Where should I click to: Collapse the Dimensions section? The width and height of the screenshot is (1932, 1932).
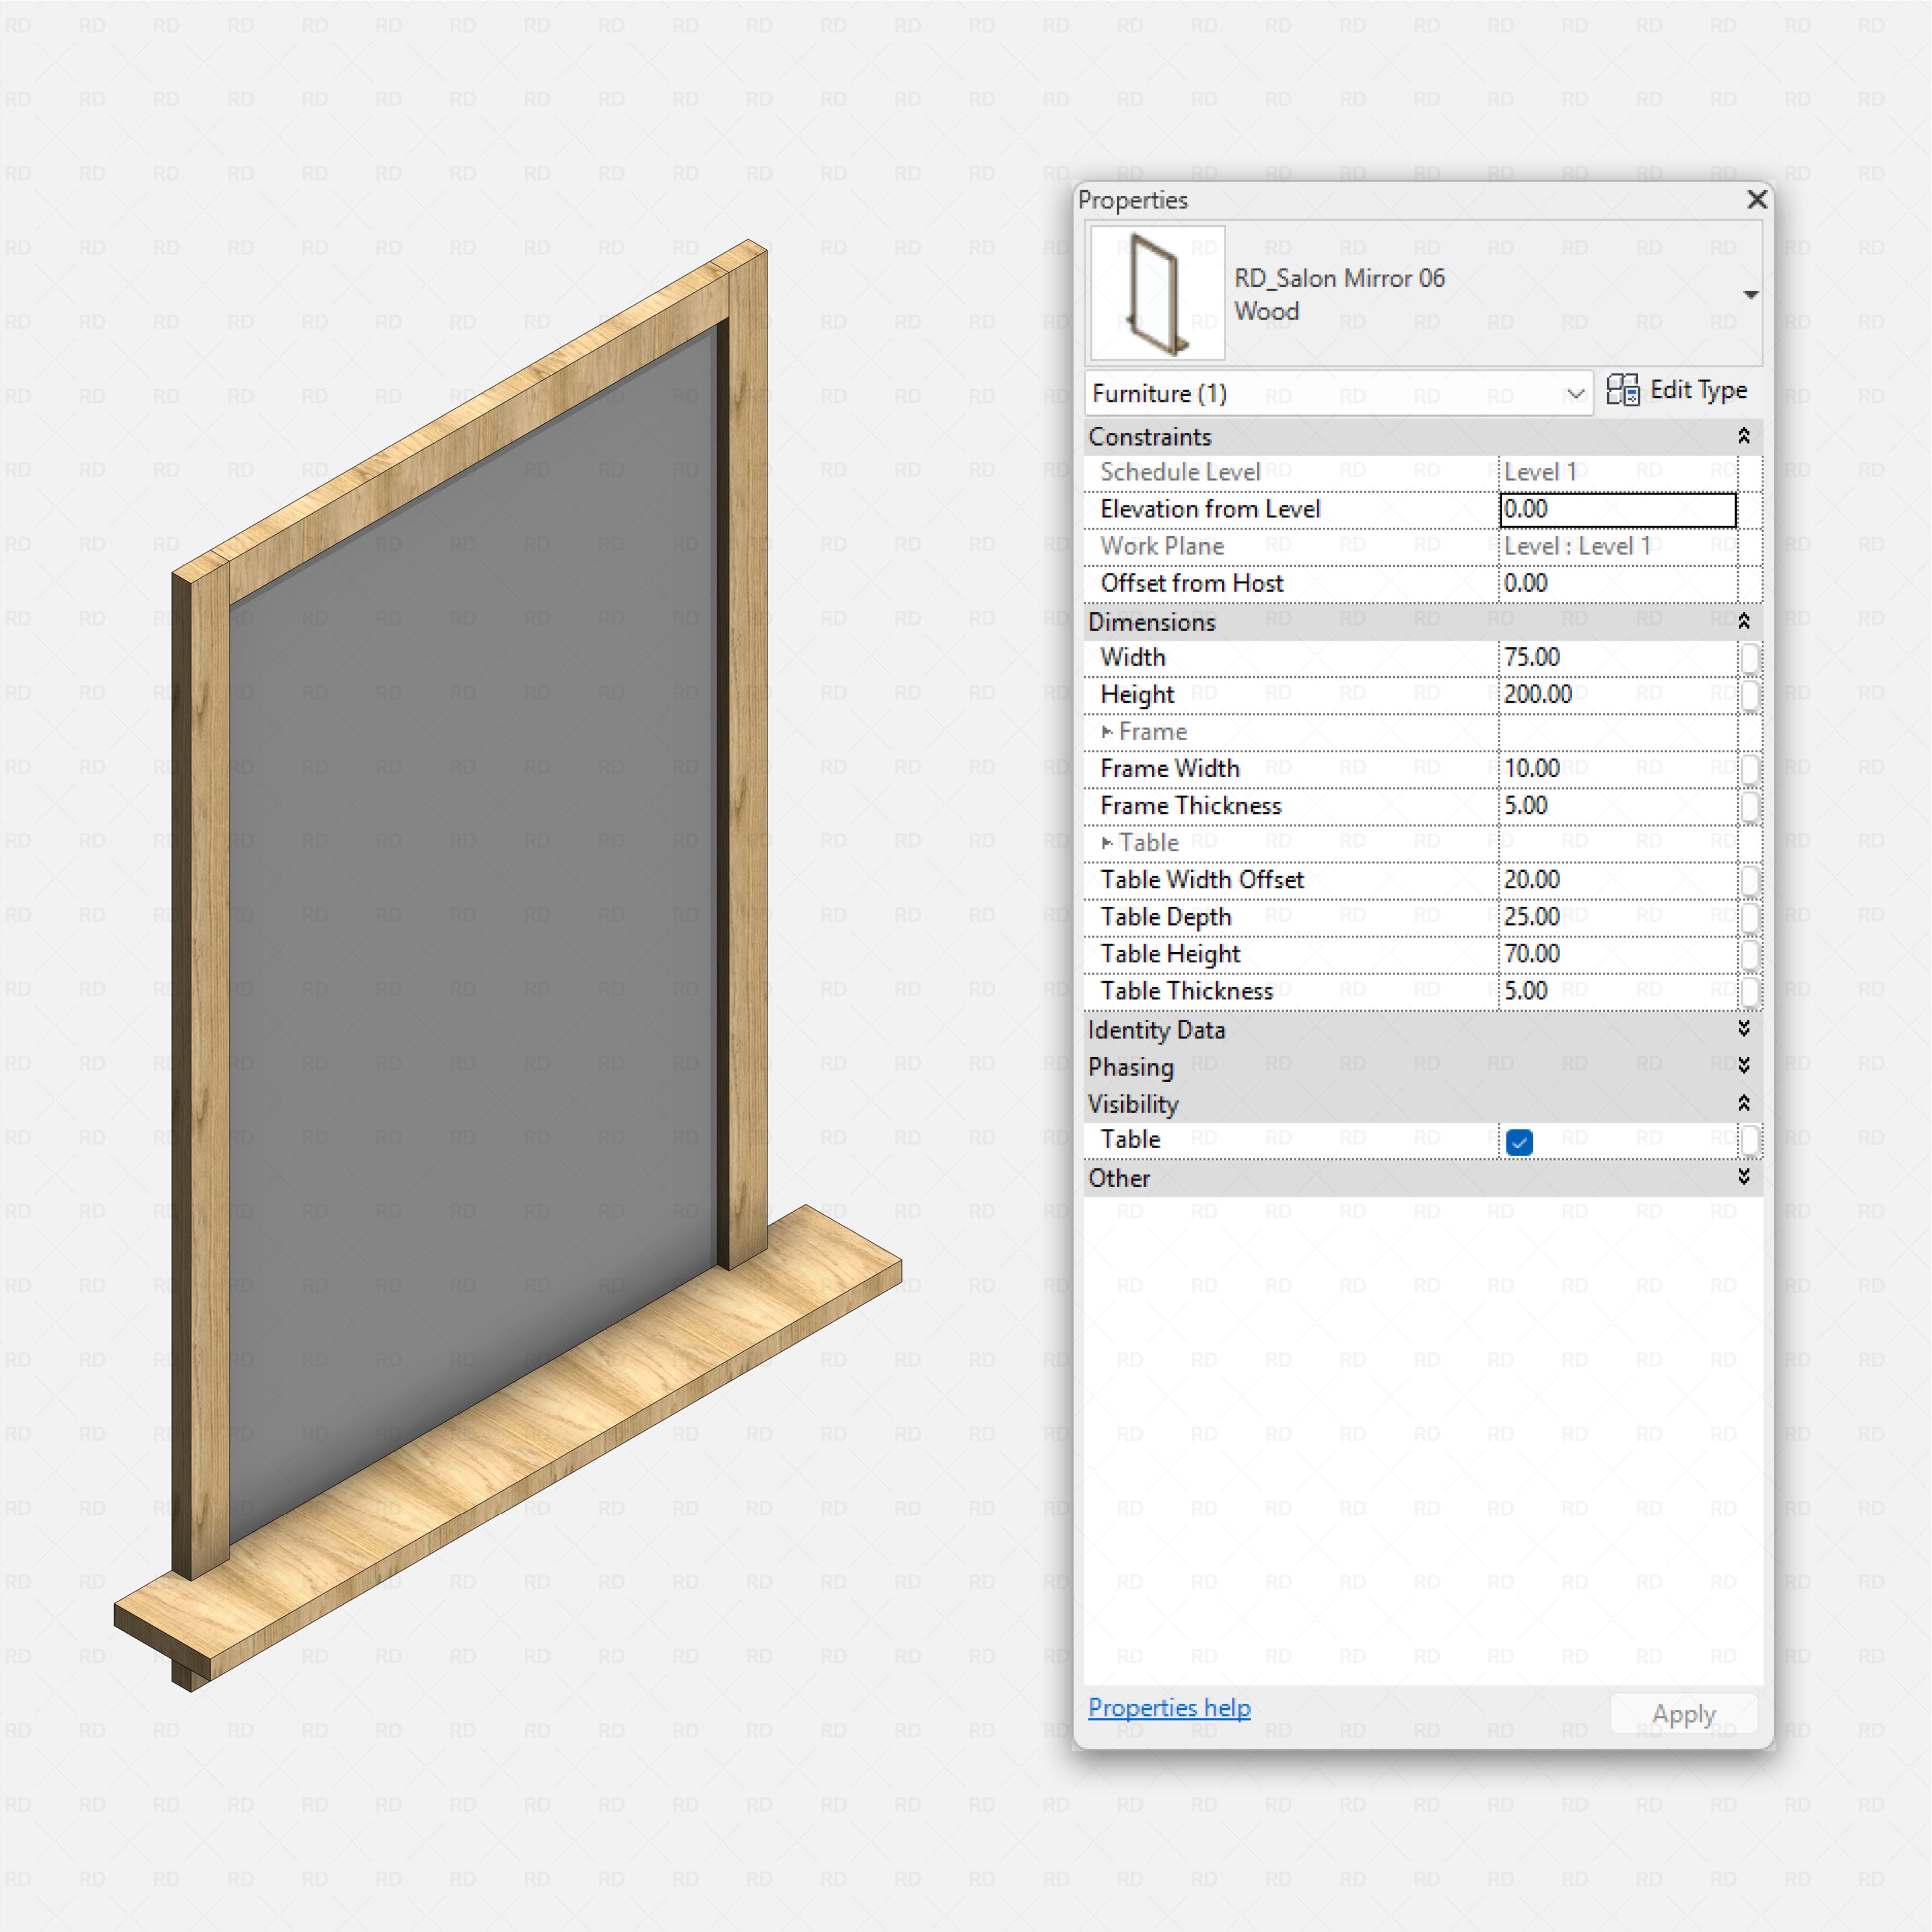tap(1743, 620)
